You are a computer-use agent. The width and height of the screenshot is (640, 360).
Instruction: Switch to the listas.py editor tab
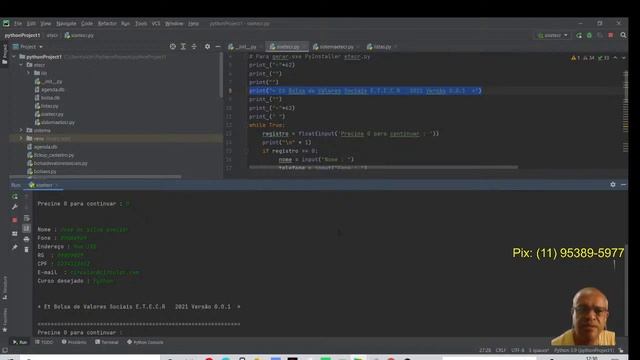[x=382, y=47]
